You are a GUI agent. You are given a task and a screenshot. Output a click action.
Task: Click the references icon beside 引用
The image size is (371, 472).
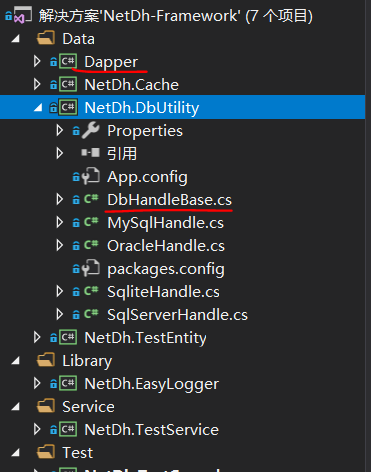91,153
